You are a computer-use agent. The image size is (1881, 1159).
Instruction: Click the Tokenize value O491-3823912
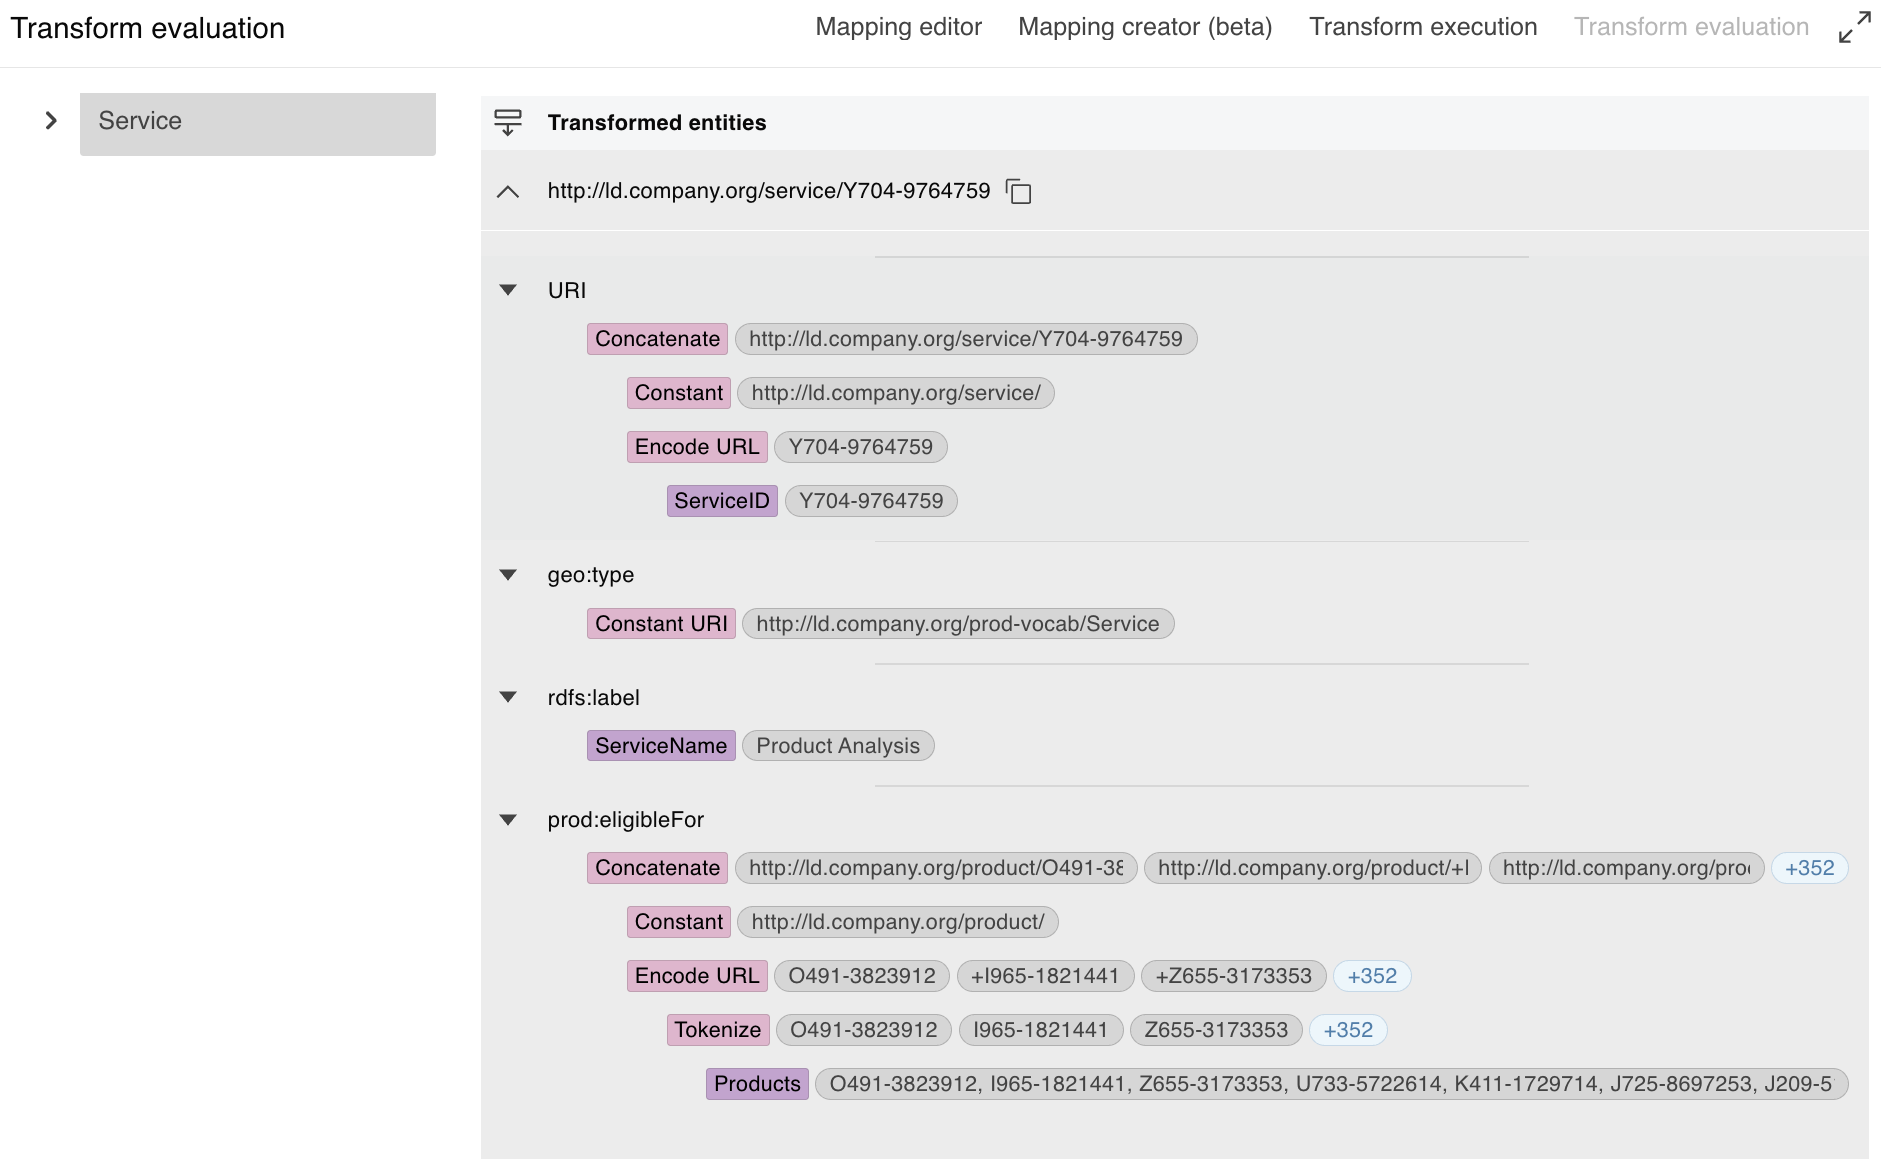tap(864, 1030)
